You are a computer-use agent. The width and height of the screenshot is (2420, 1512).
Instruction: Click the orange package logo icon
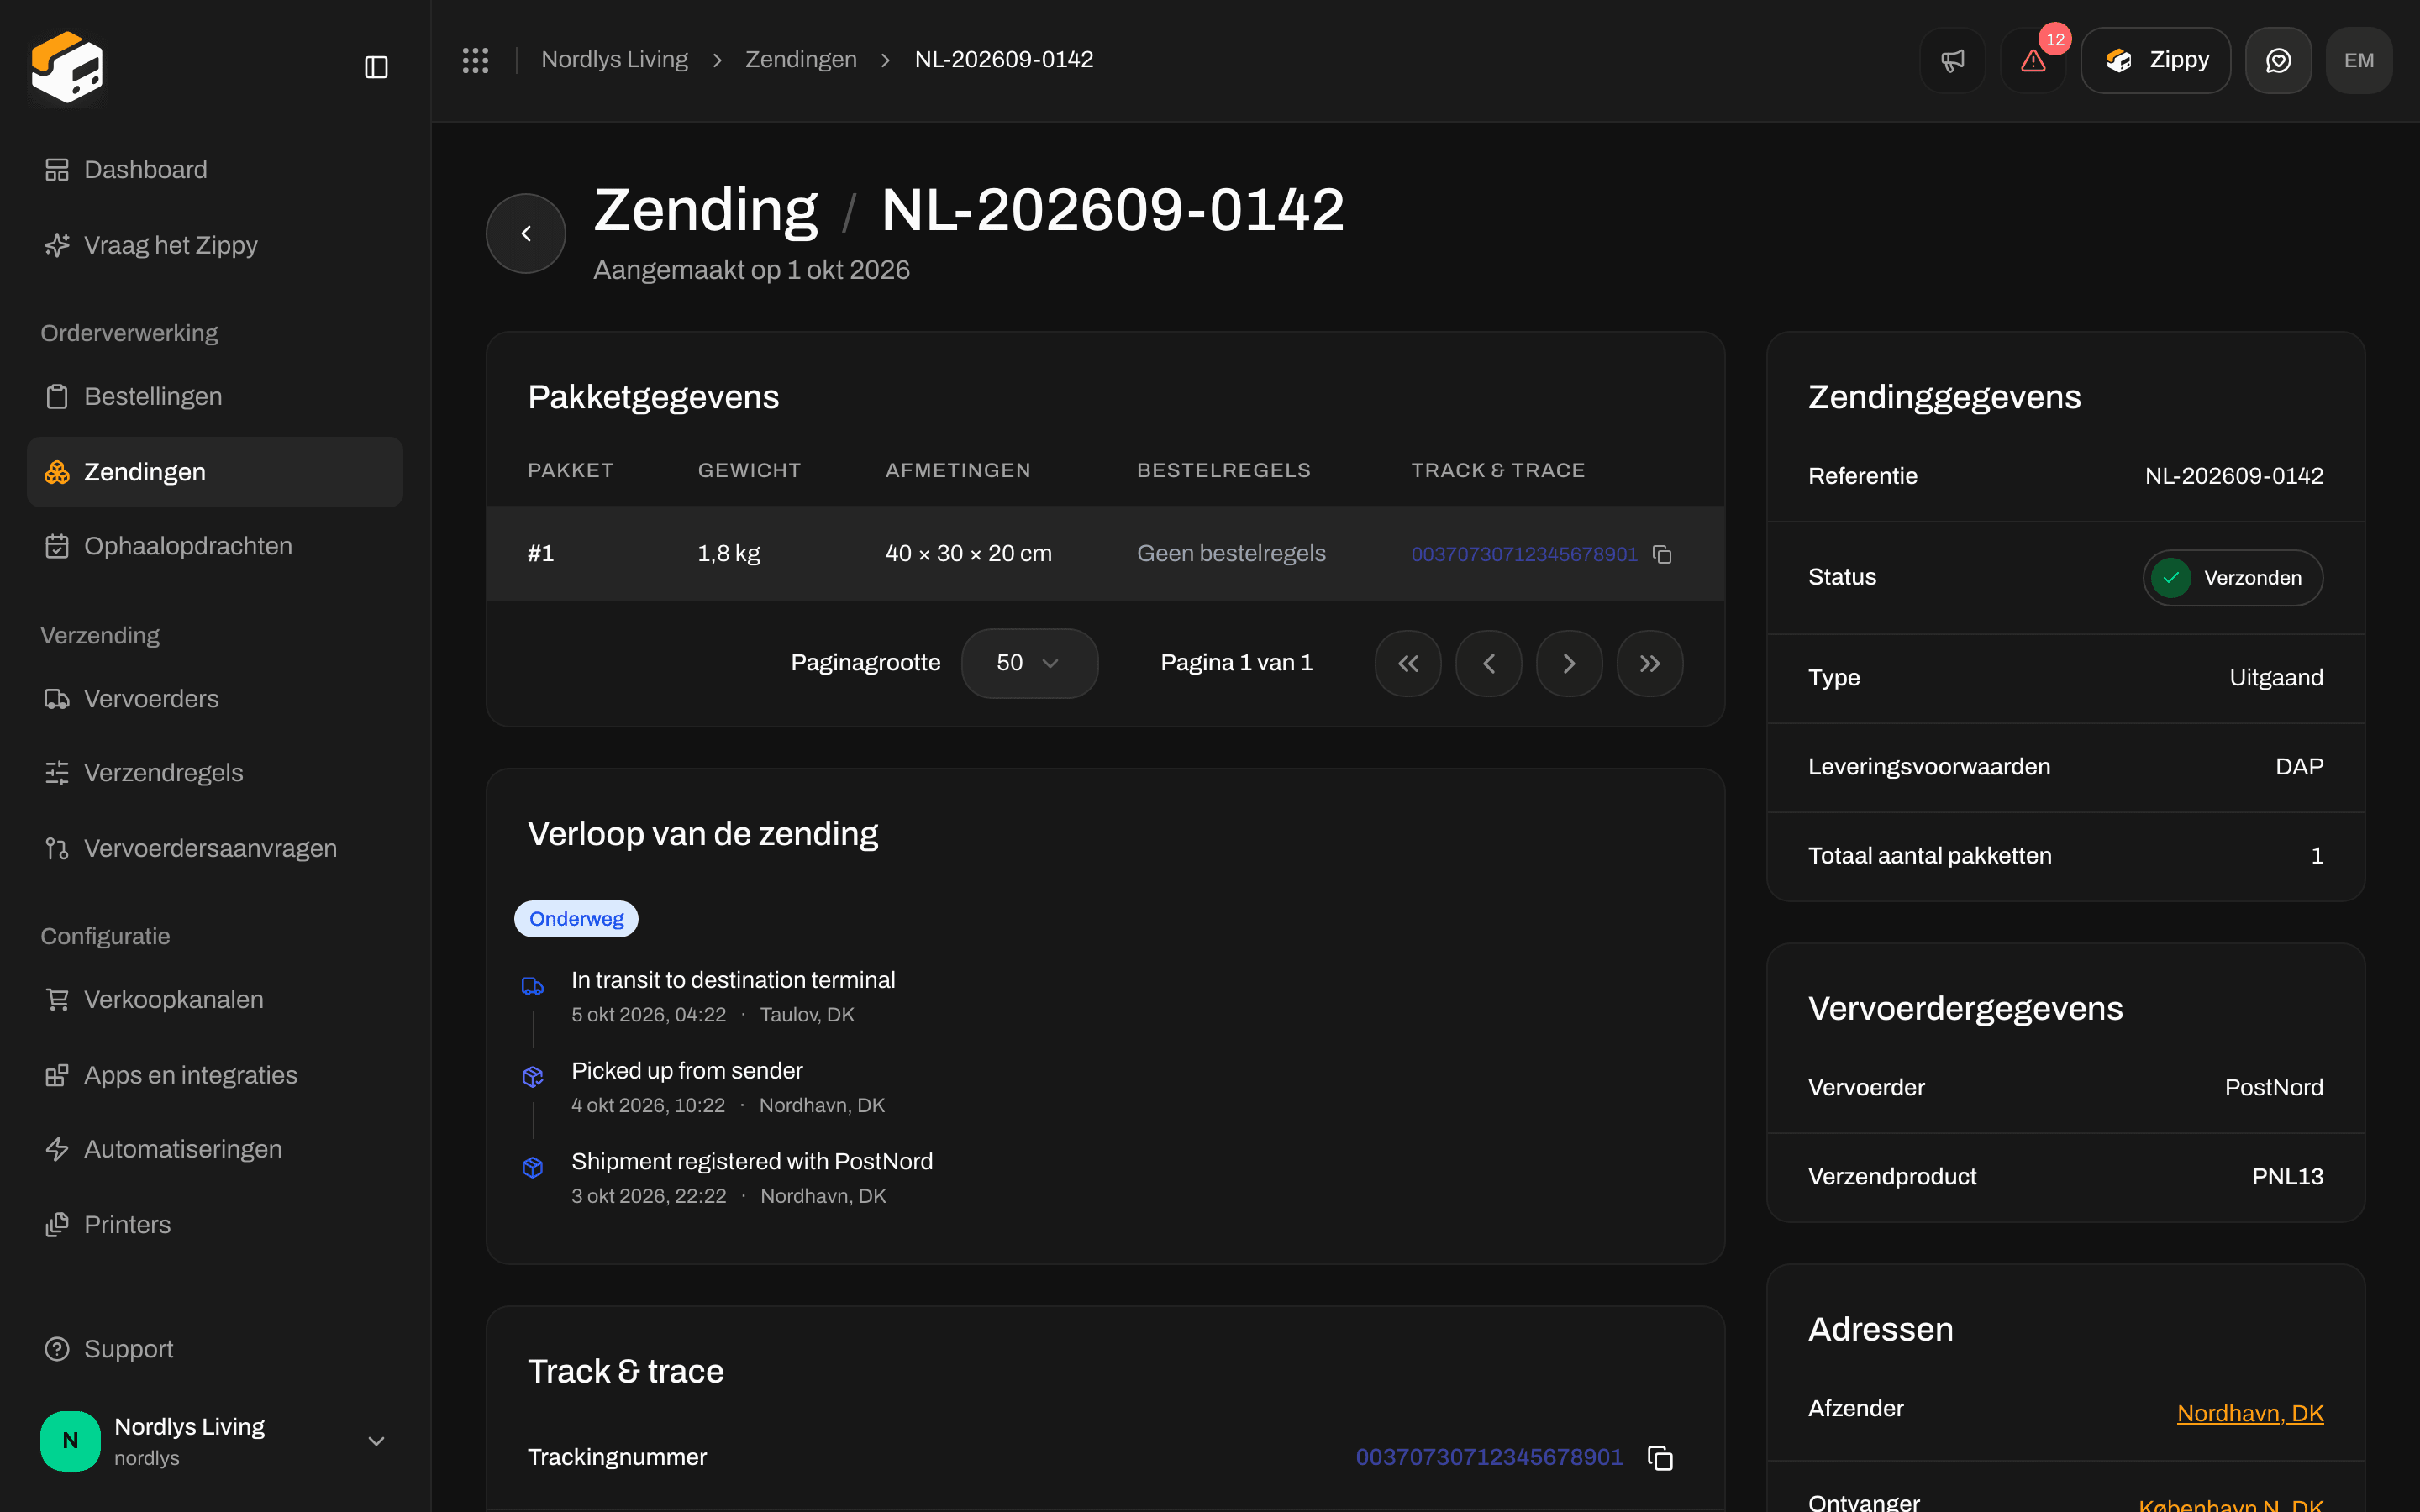point(67,67)
